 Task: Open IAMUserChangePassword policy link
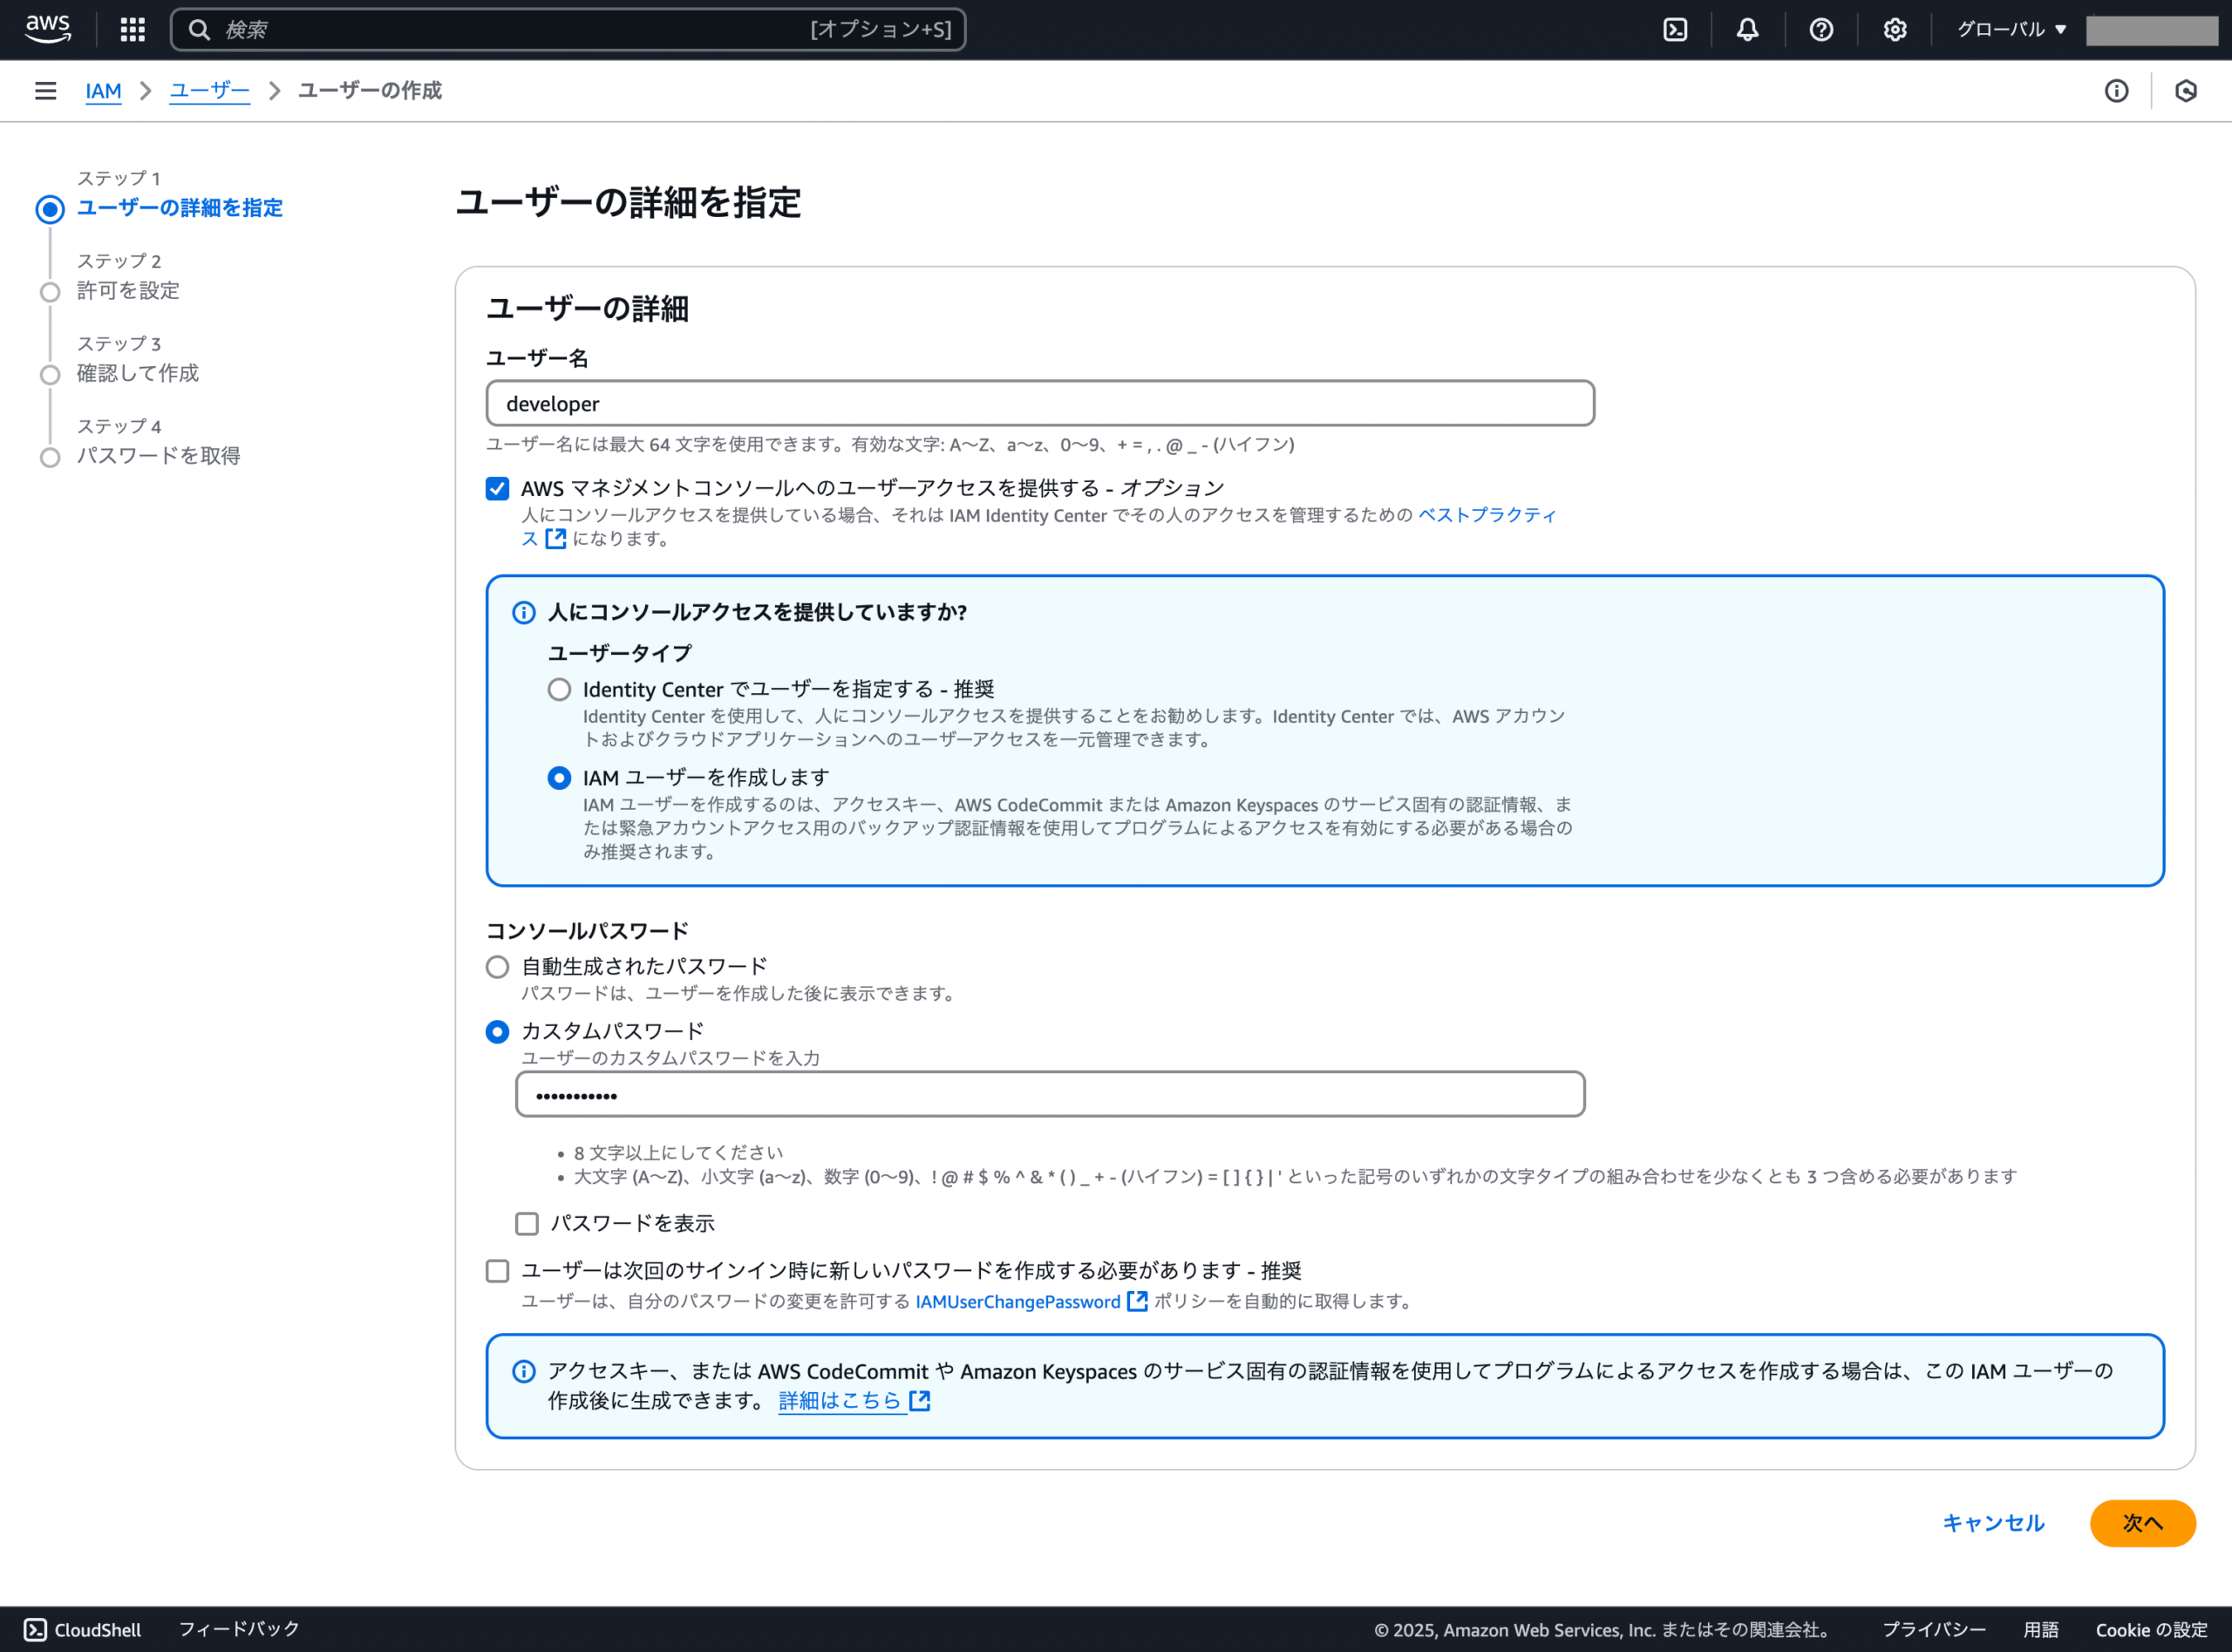click(x=1017, y=1301)
